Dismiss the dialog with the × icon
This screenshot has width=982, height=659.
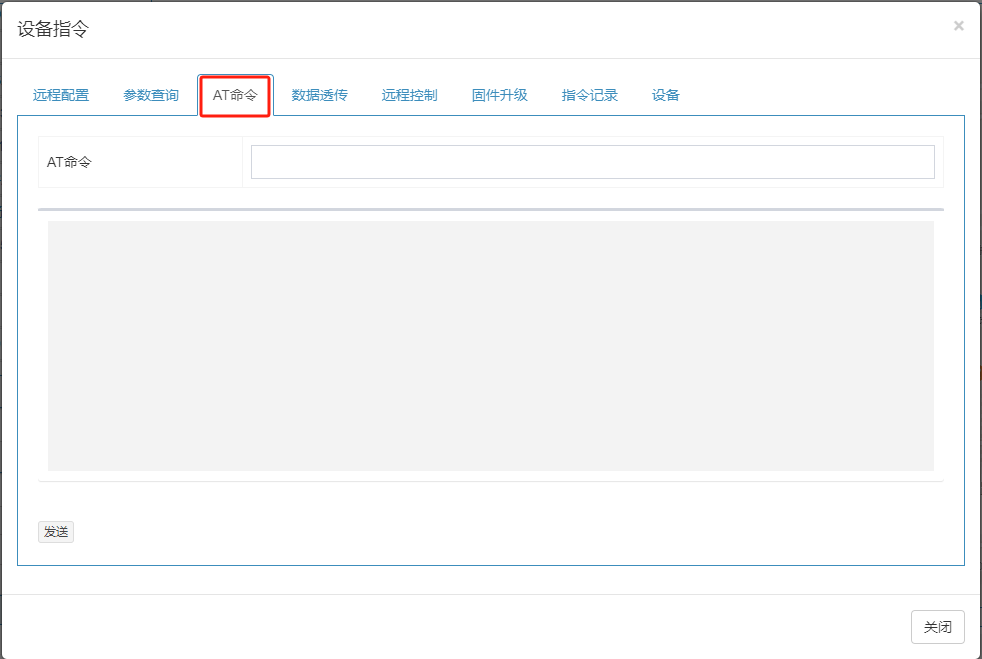click(x=958, y=26)
